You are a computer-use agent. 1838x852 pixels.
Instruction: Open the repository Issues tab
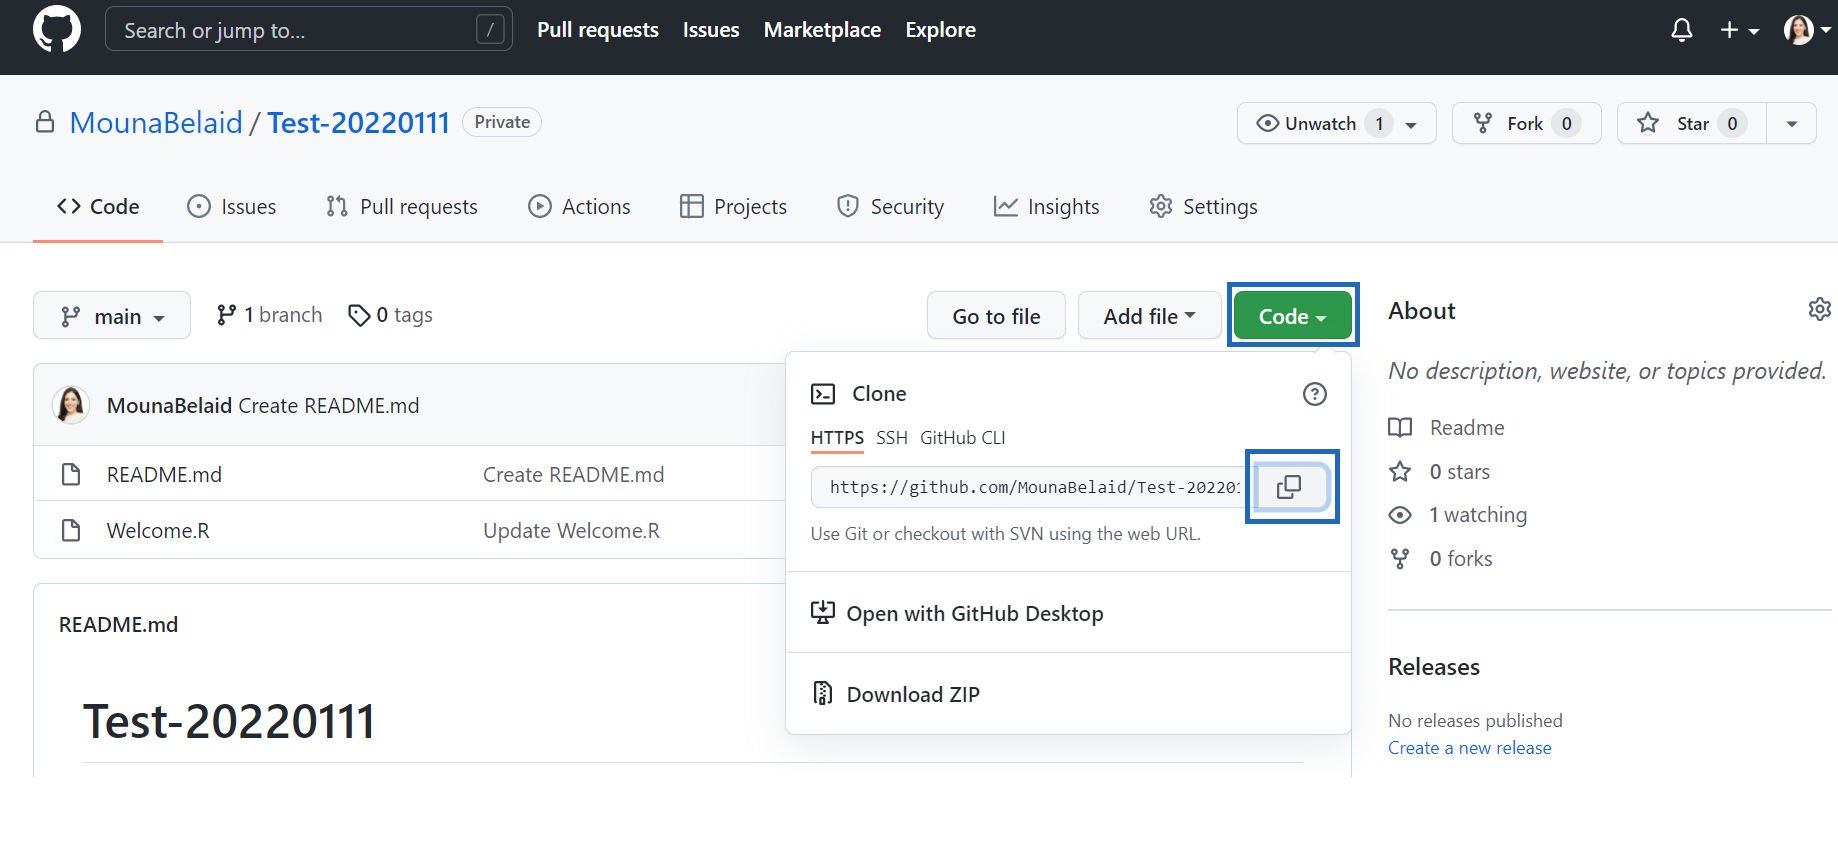coord(232,207)
